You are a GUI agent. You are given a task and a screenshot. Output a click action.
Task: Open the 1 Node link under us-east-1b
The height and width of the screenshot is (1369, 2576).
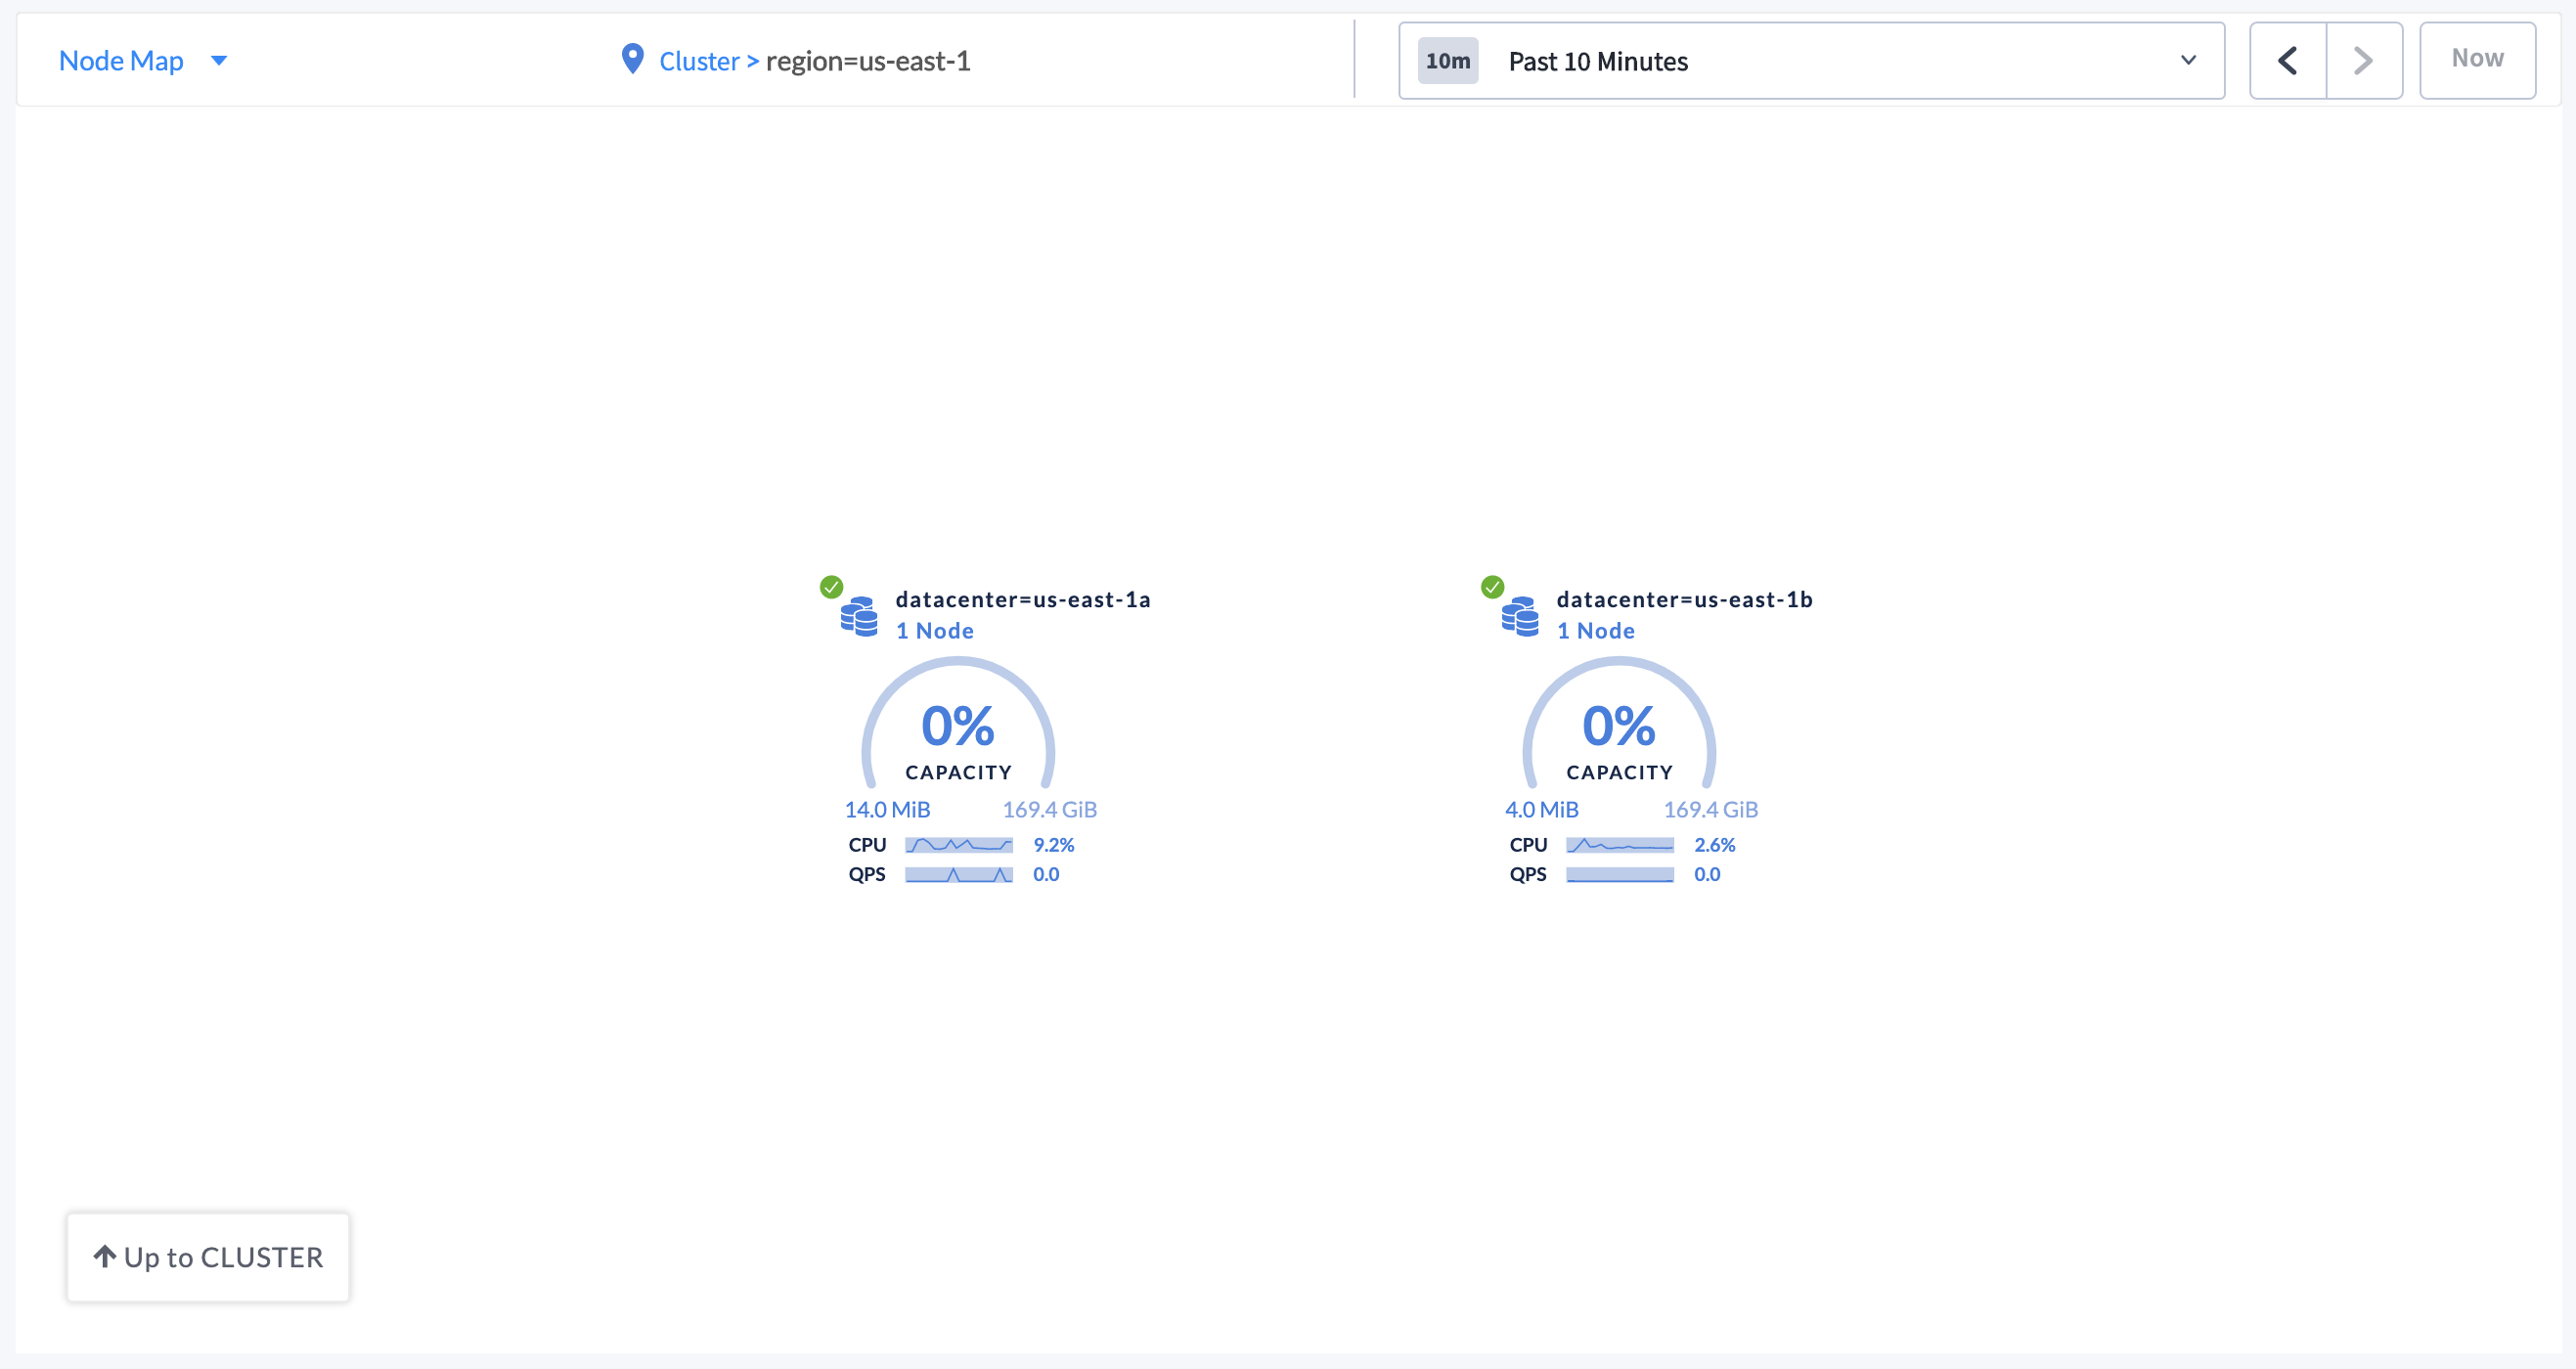(1595, 631)
